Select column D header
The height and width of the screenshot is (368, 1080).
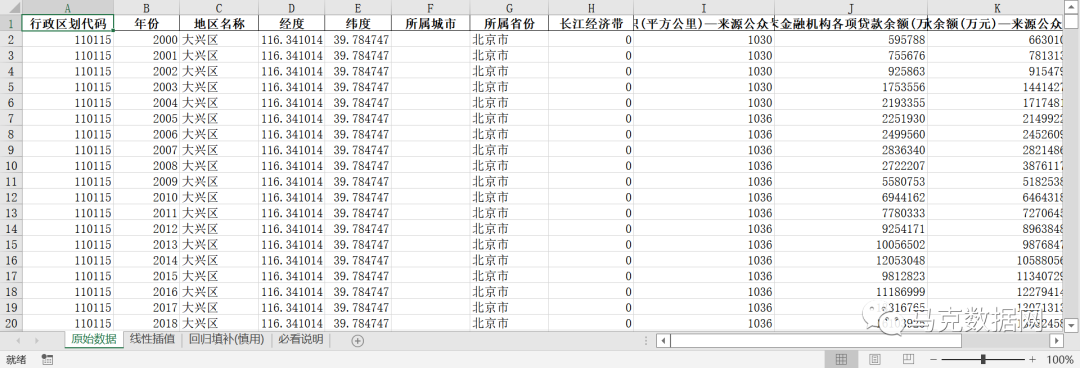point(291,8)
